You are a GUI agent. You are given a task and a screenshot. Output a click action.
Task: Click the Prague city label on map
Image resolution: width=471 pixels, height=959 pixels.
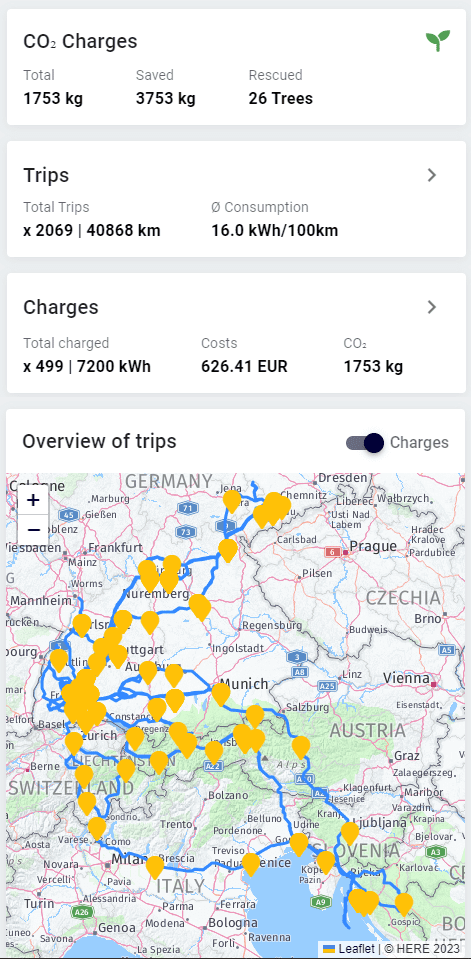[373, 546]
